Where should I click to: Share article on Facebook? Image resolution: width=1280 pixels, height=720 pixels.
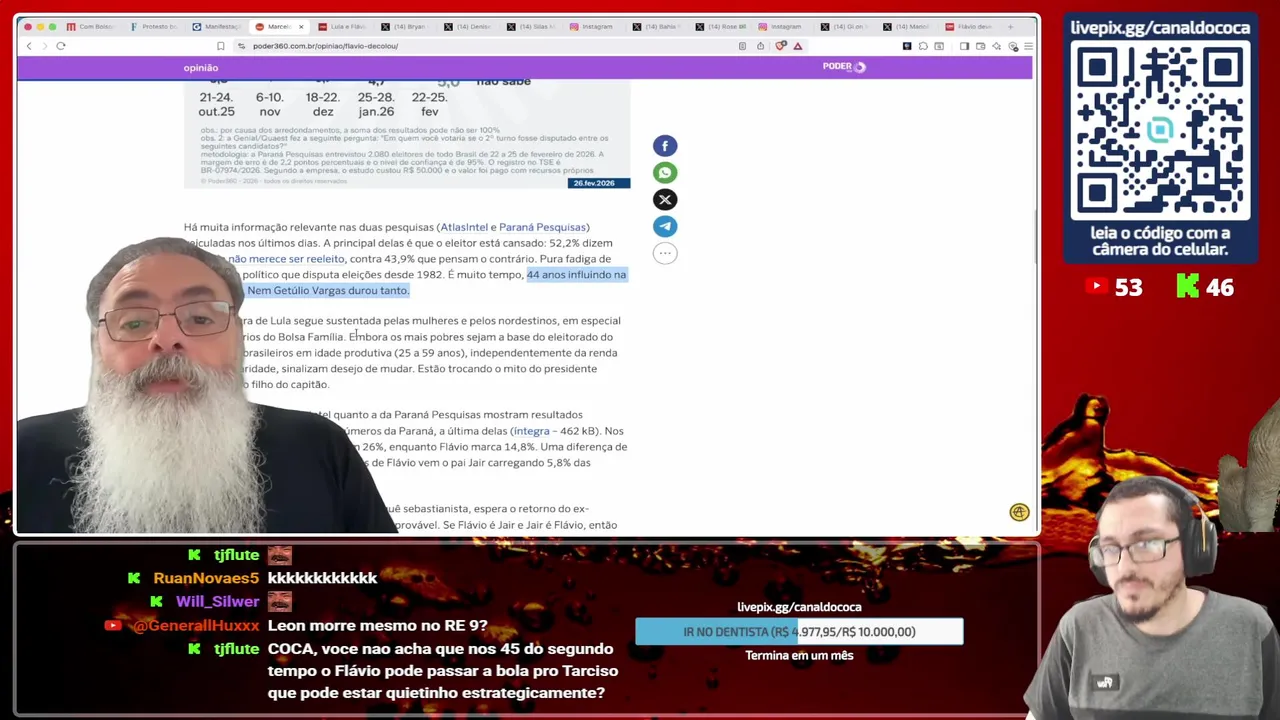point(665,146)
